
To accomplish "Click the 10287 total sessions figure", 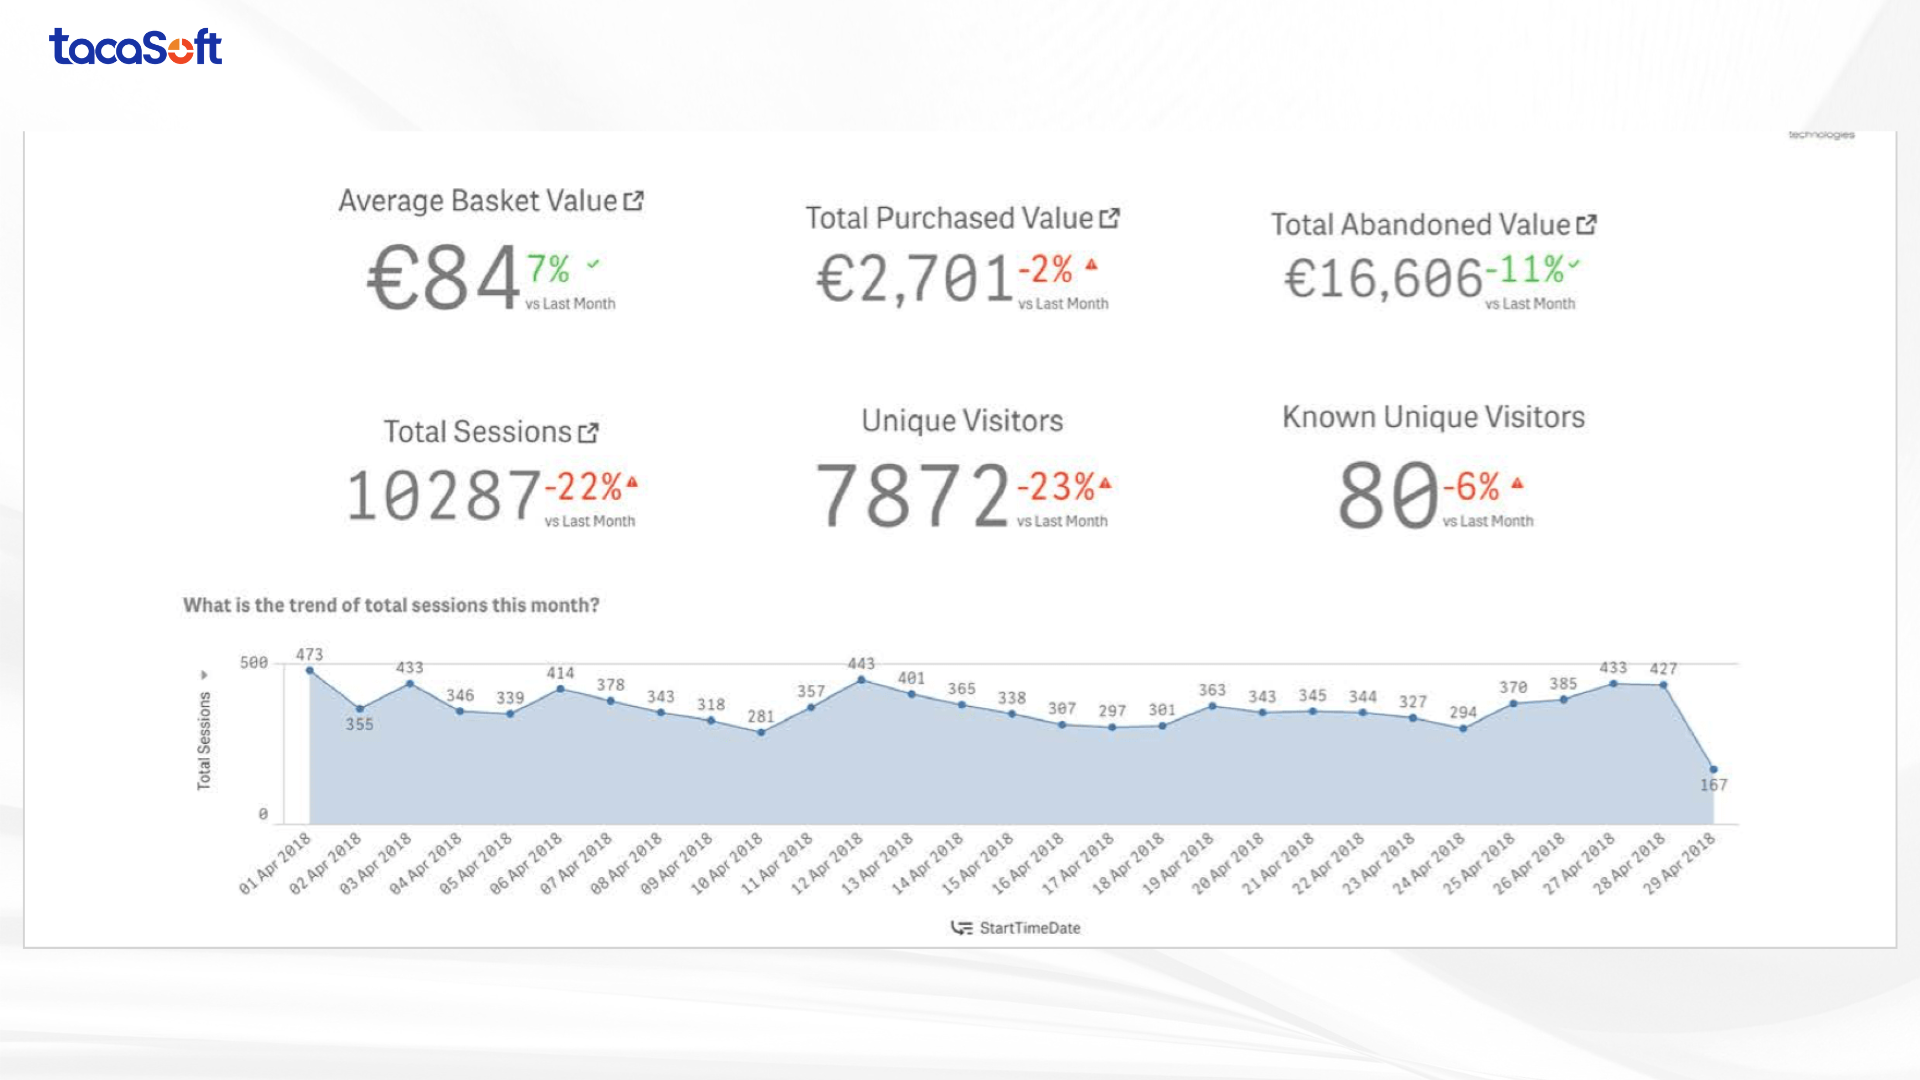I will [x=443, y=496].
